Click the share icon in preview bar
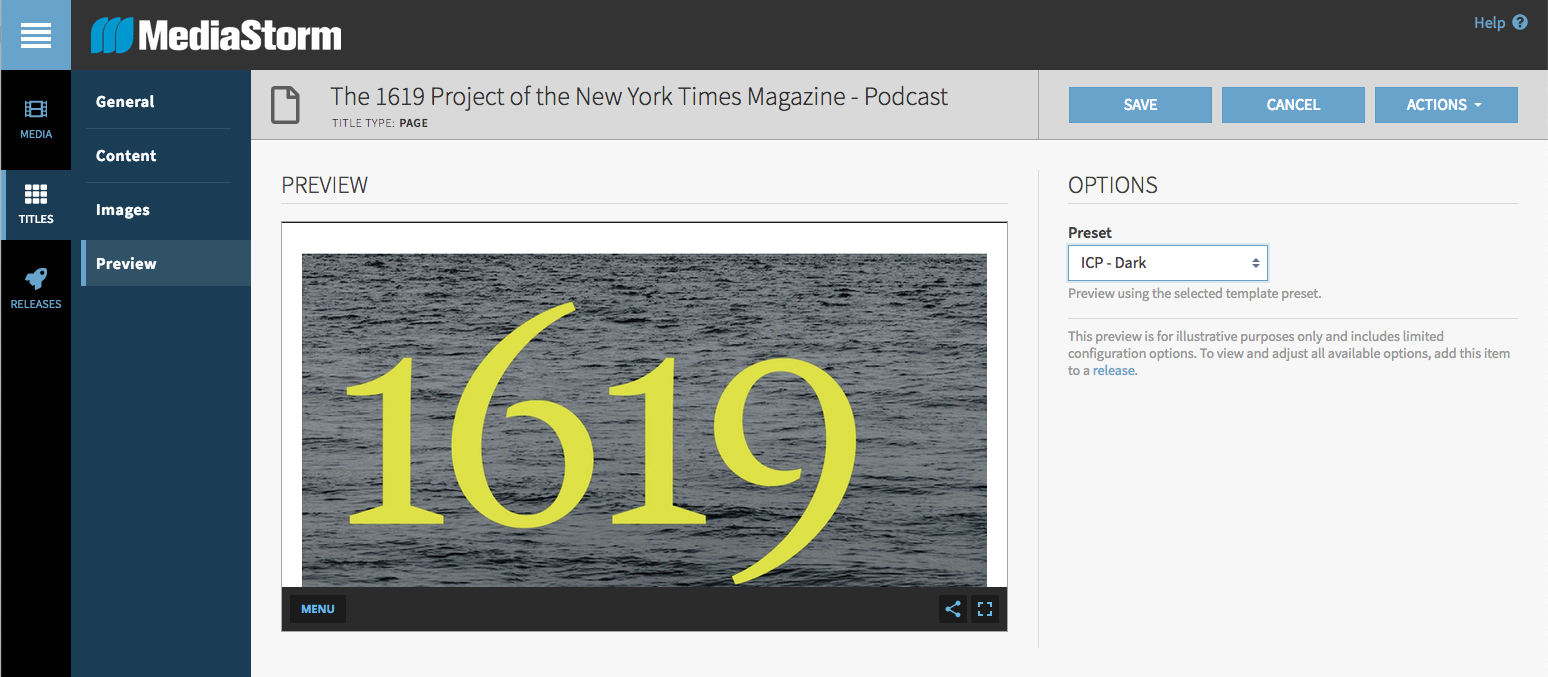This screenshot has height=677, width=1548. pos(952,609)
